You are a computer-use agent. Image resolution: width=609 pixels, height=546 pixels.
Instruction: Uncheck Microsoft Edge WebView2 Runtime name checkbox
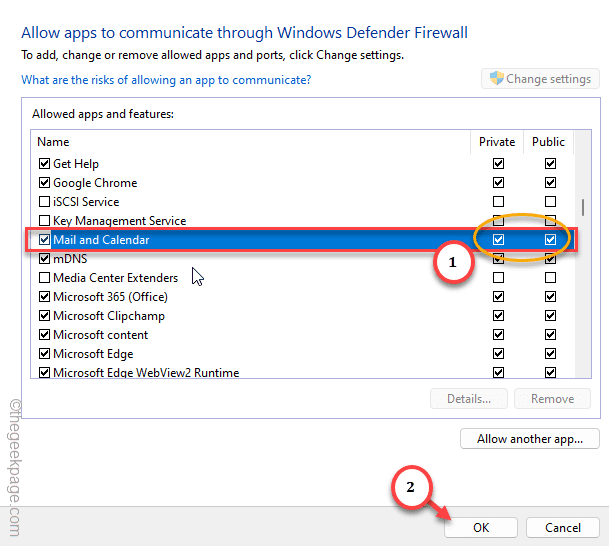pyautogui.click(x=44, y=372)
